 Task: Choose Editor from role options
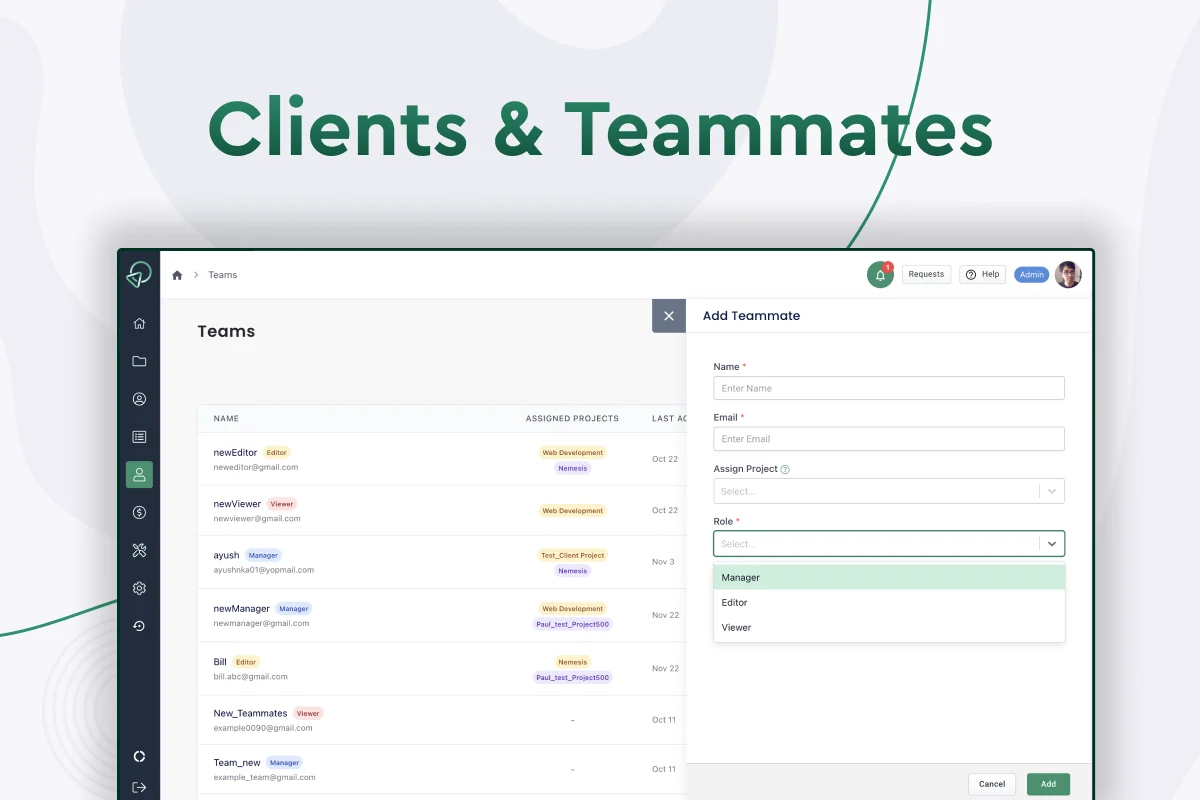[889, 603]
